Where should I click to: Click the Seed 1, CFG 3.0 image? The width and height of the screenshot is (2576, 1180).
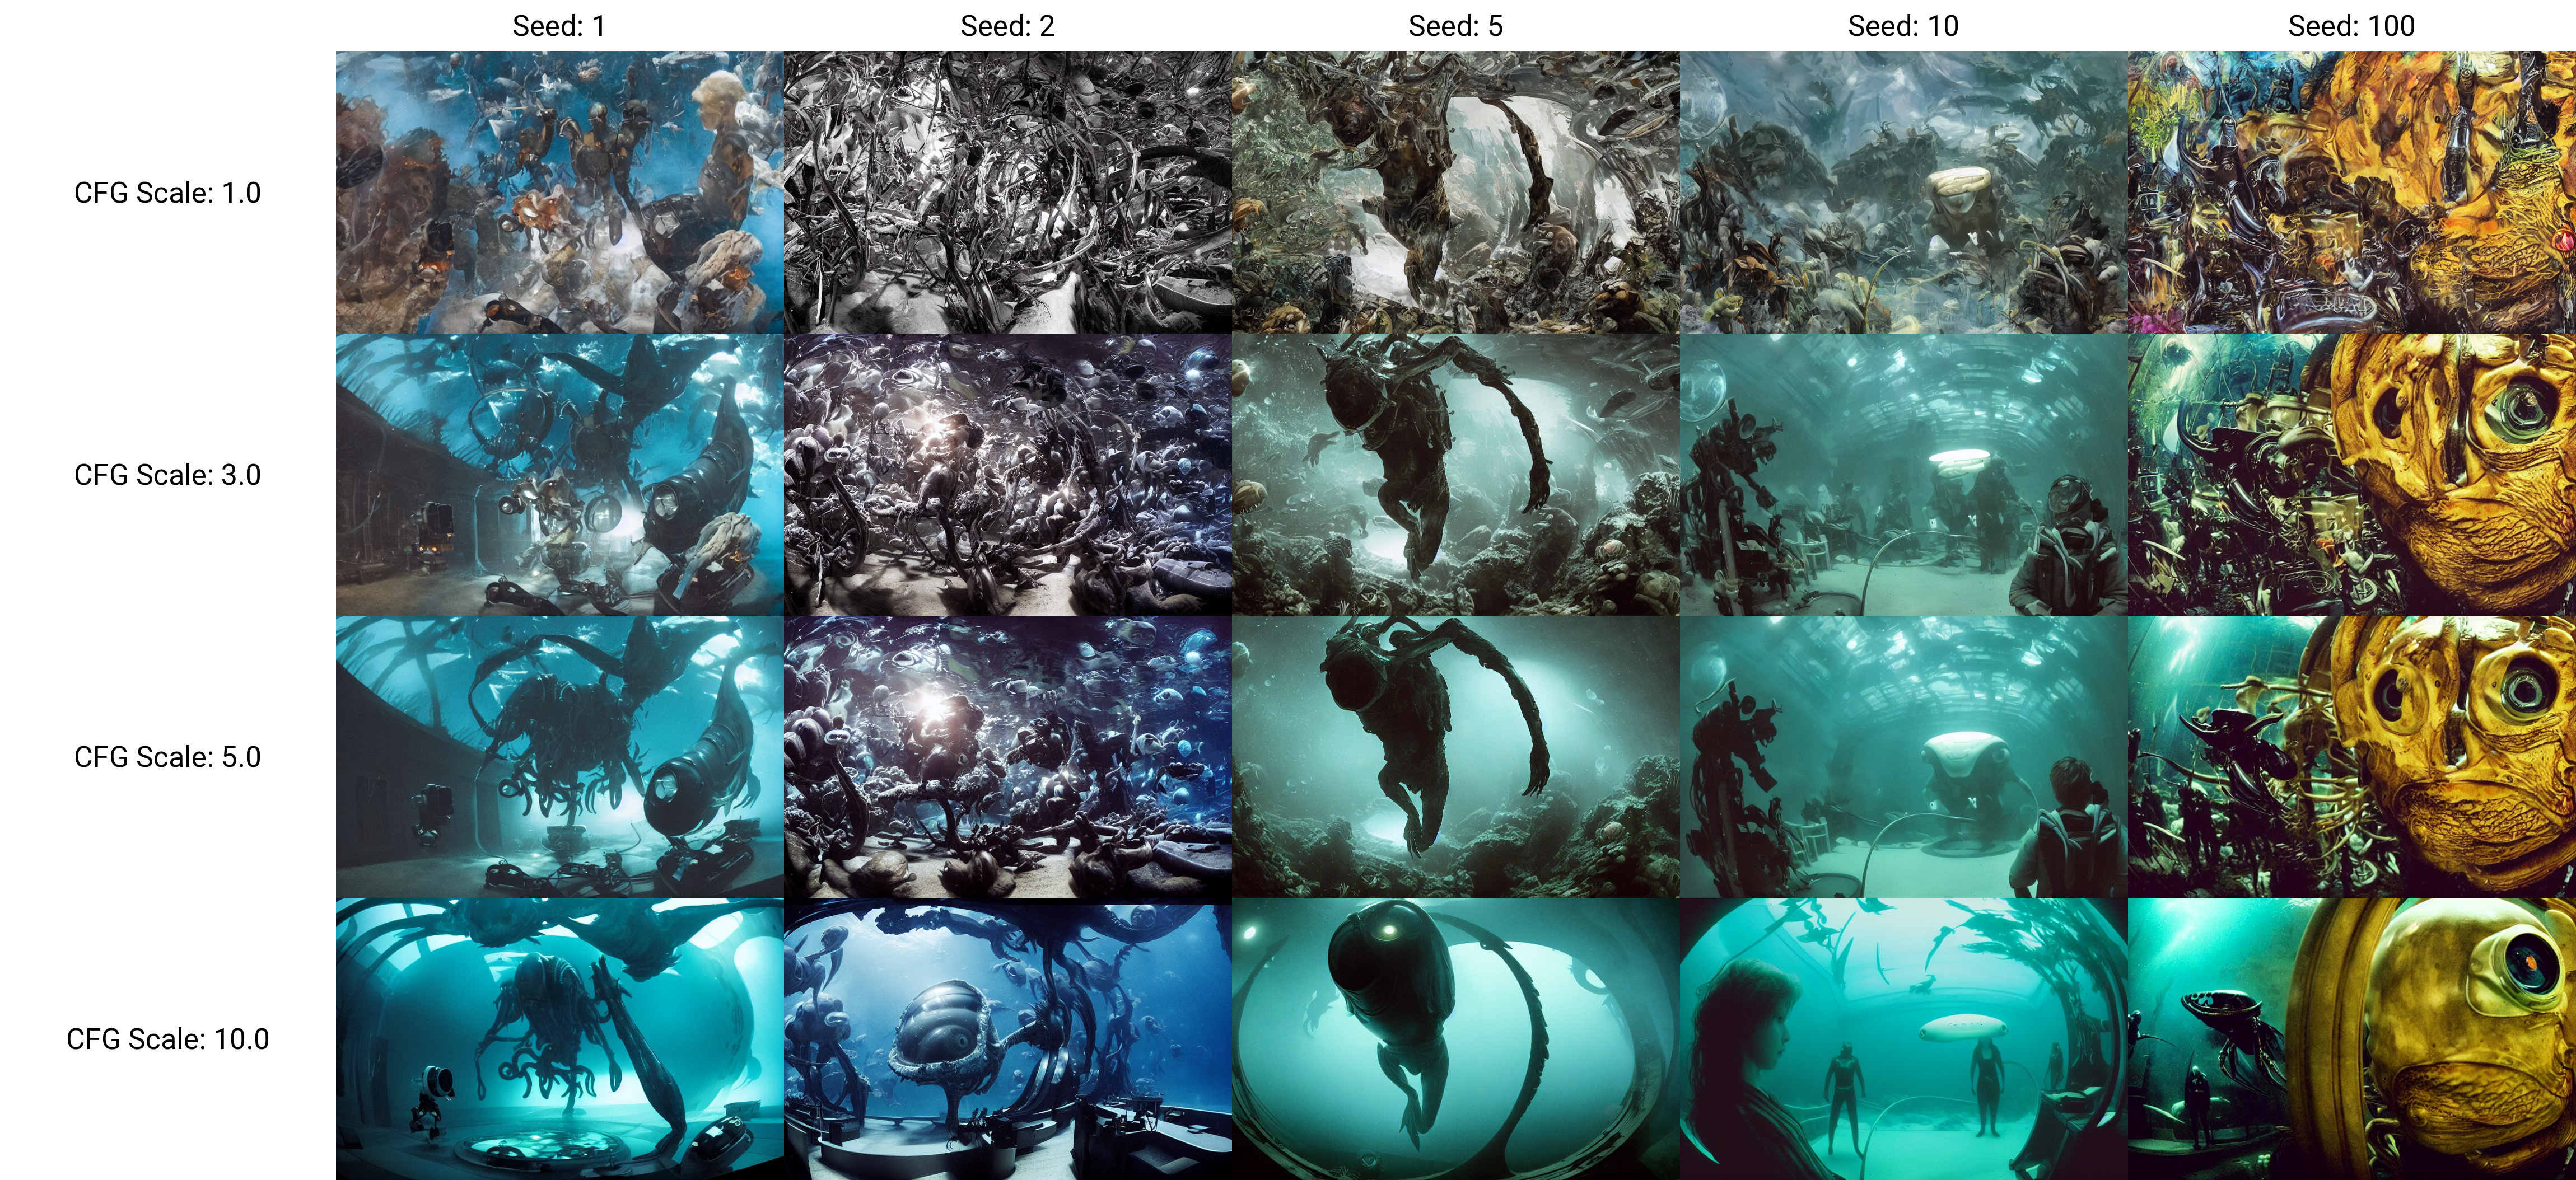(559, 474)
